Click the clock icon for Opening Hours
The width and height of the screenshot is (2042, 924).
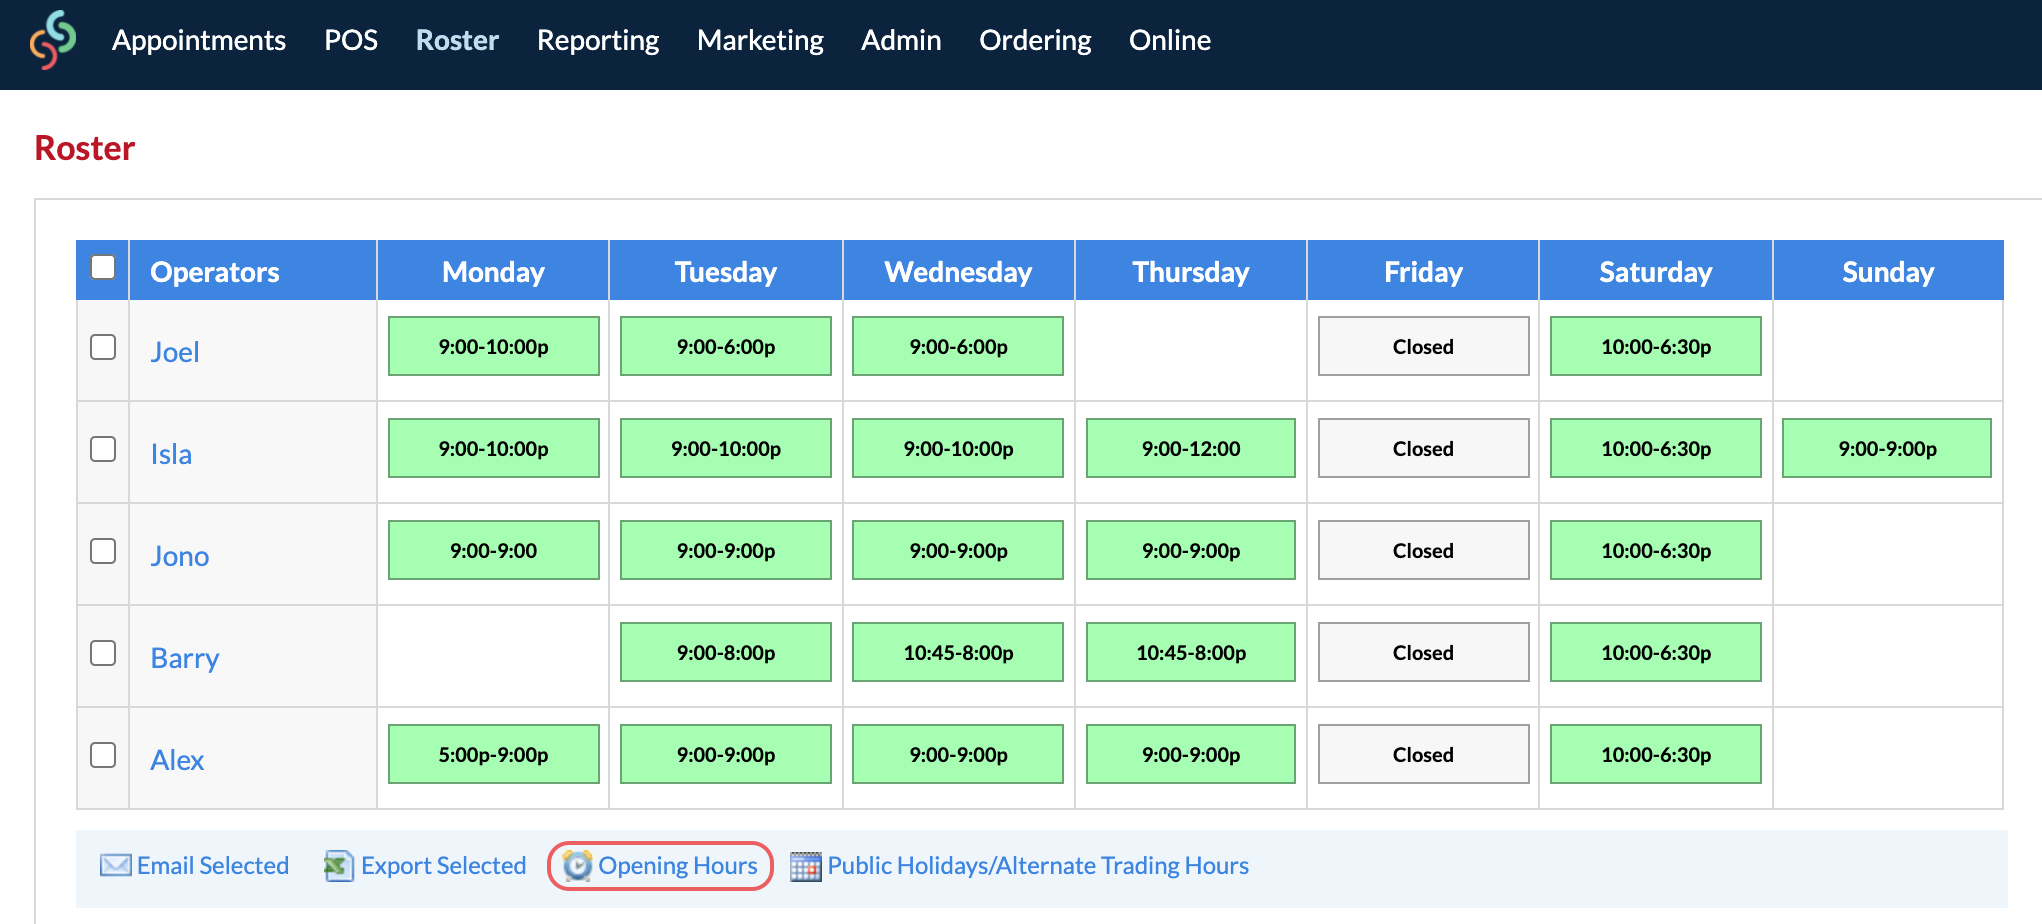coord(577,866)
